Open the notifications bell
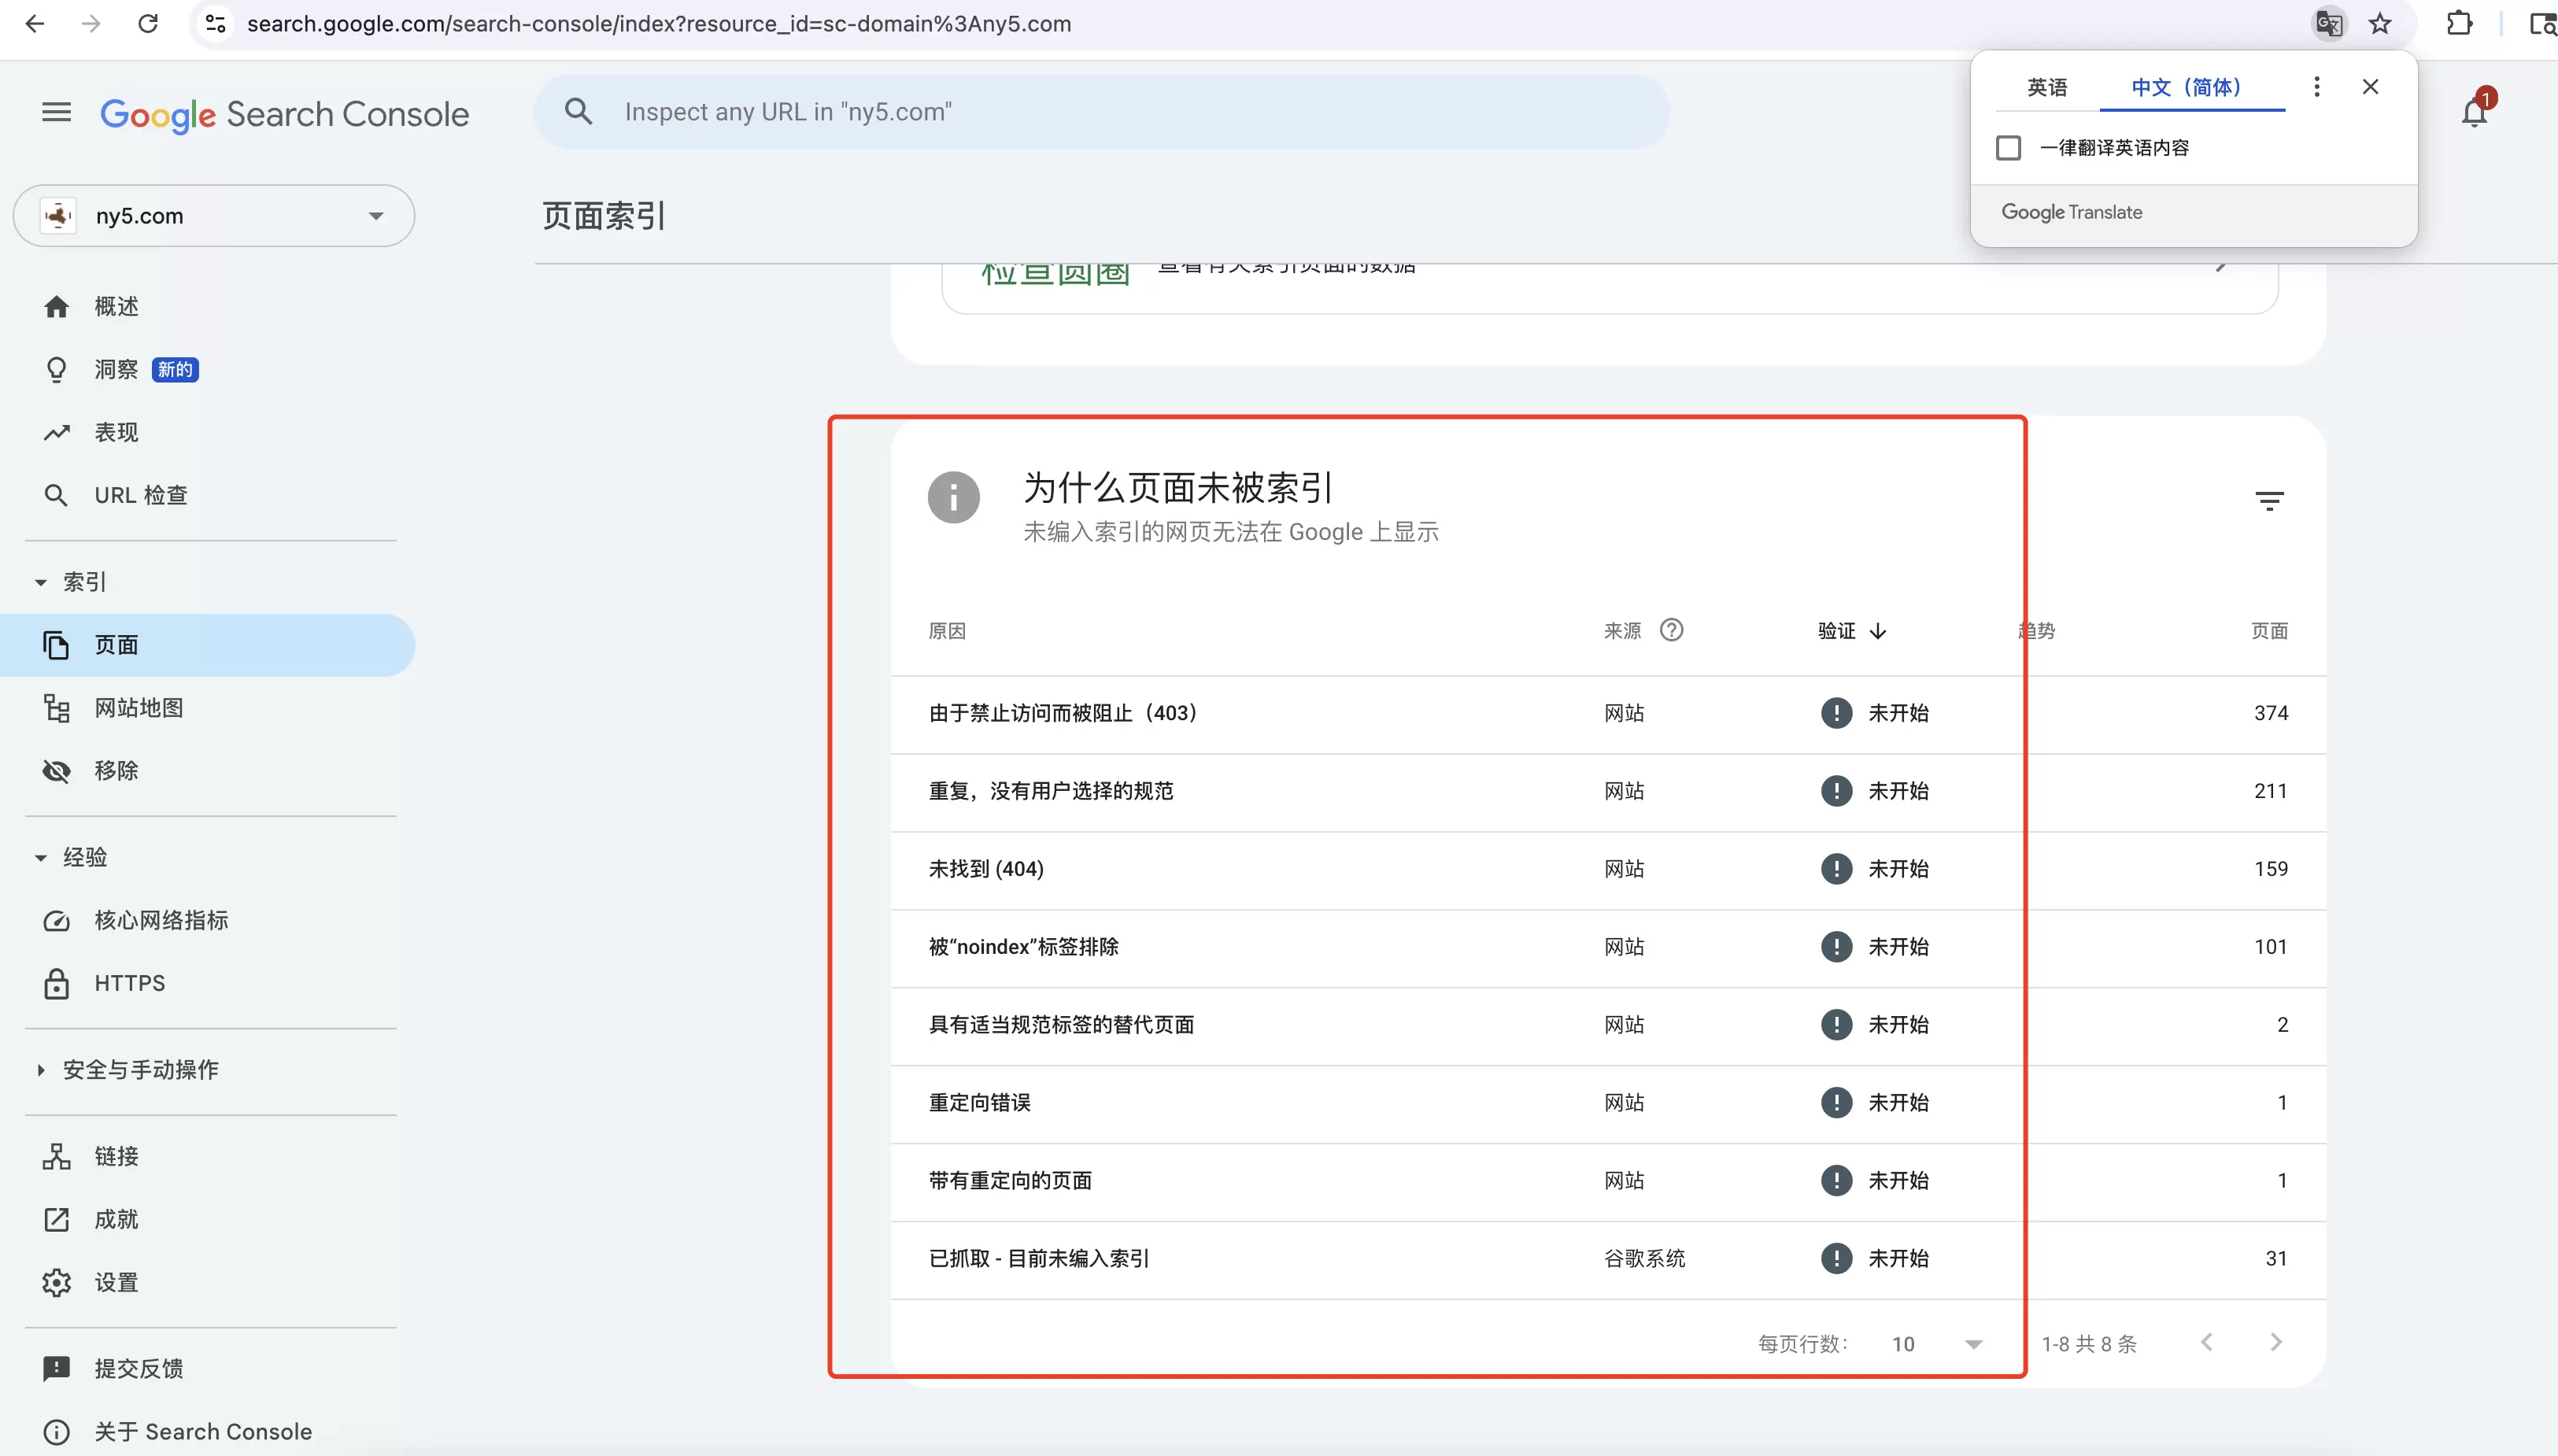 coord(2475,112)
